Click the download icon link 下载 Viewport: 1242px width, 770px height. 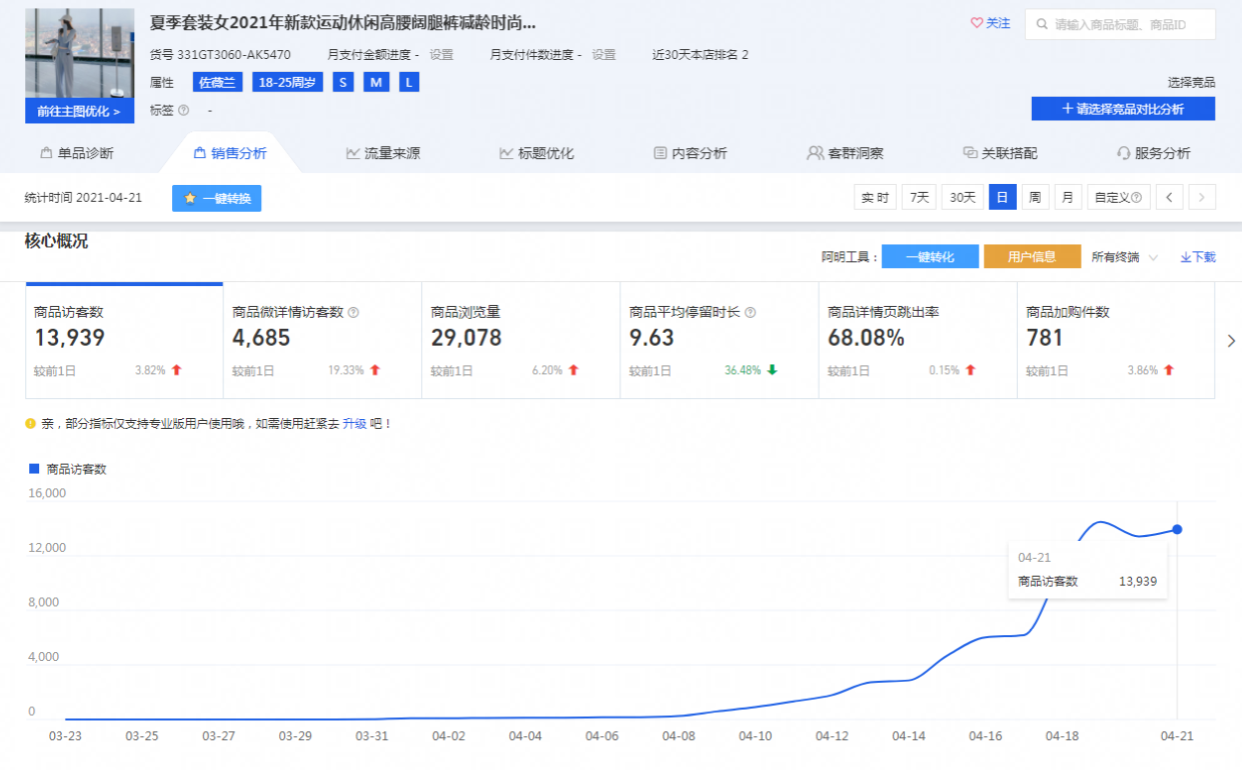coord(1198,257)
